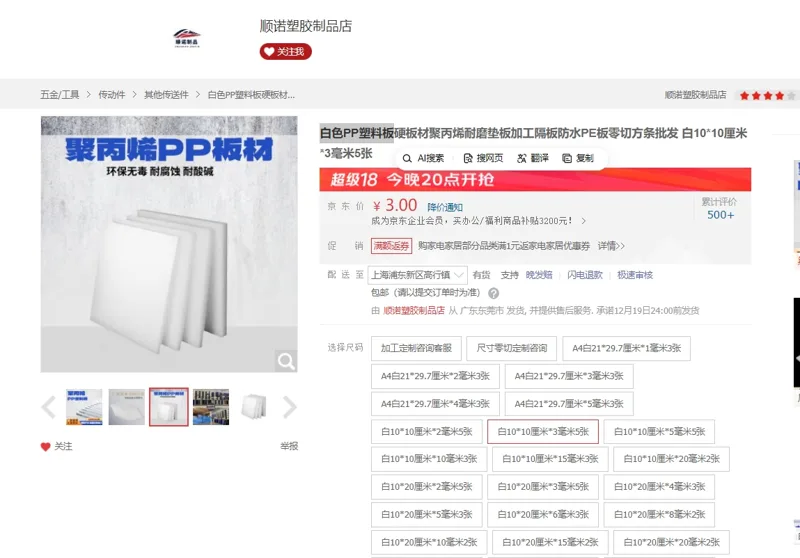800x558 pixels.
Task: Click AI搜索 in the selection popup
Action: tap(423, 158)
